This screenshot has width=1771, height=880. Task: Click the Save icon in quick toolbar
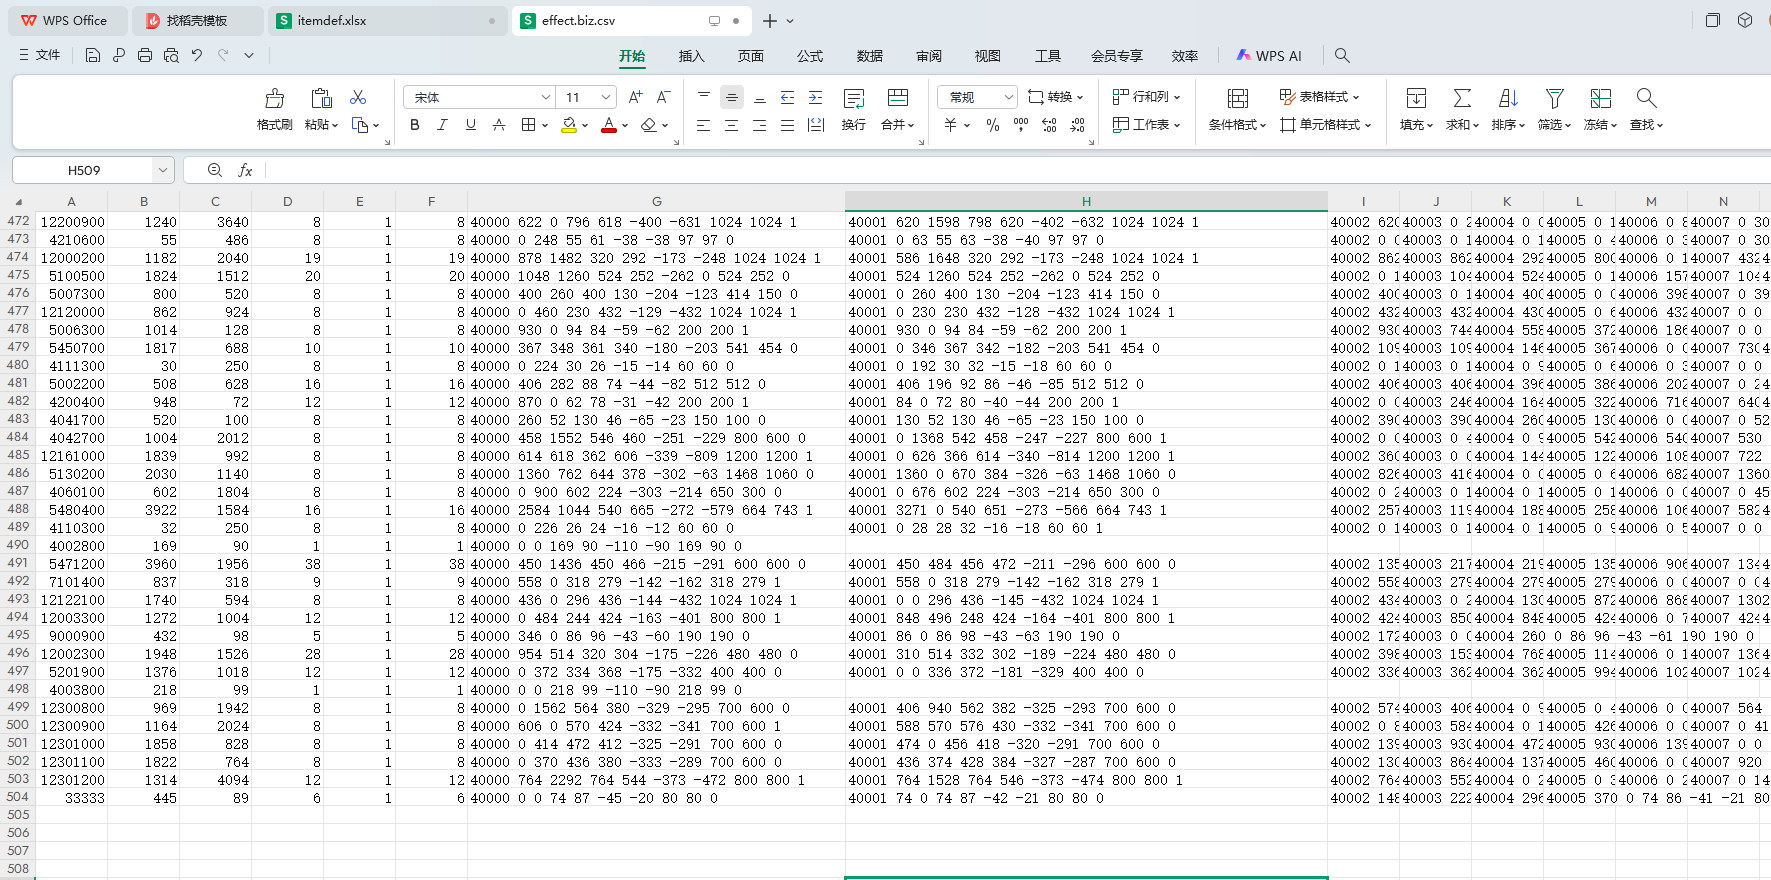coord(92,55)
